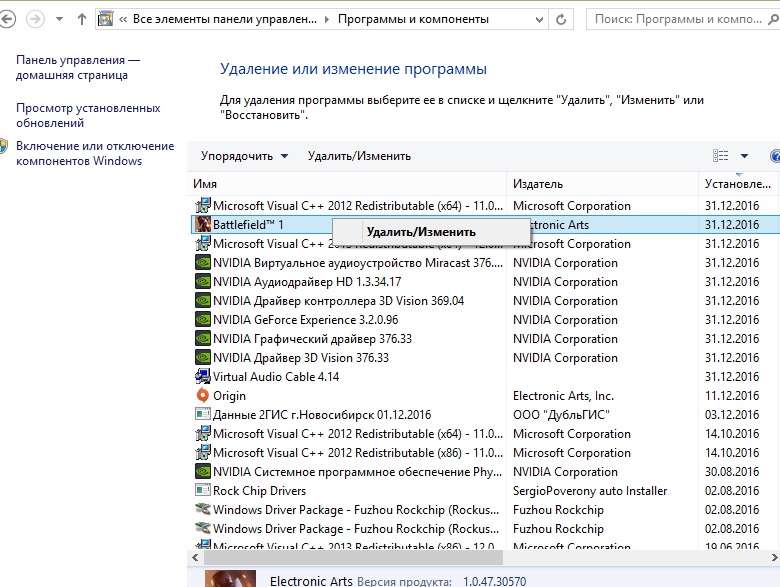Select the Origin program name
780x587 pixels.
[x=229, y=396]
